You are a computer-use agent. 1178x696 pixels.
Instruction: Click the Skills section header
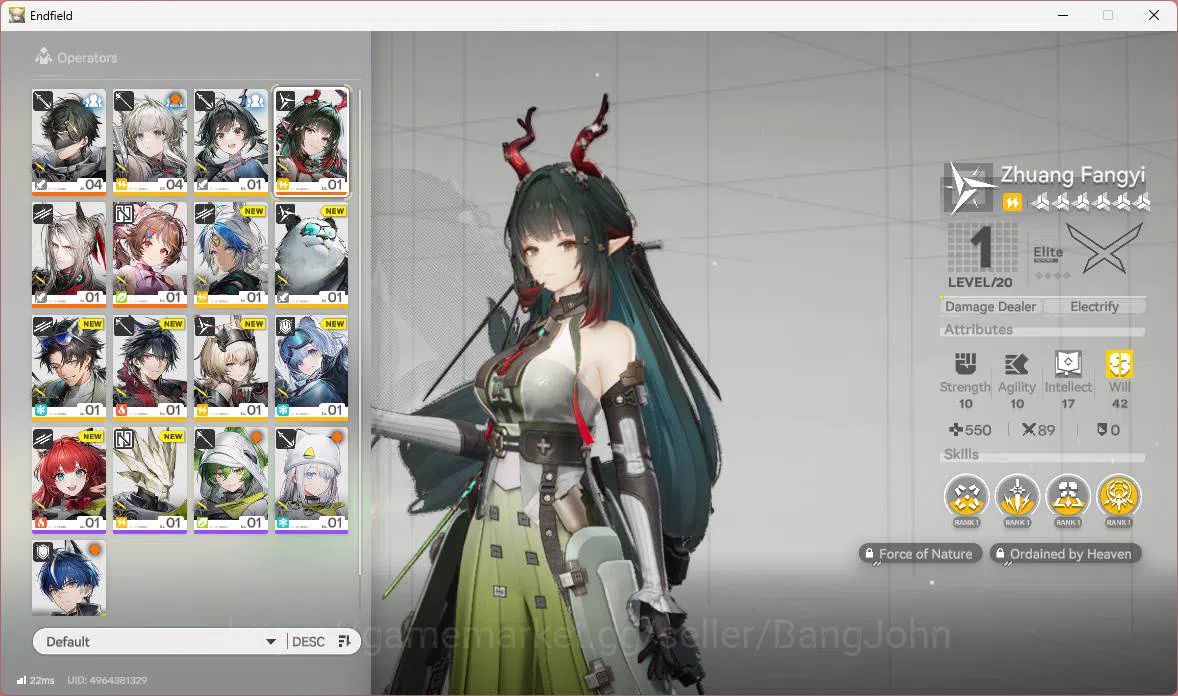[961, 454]
